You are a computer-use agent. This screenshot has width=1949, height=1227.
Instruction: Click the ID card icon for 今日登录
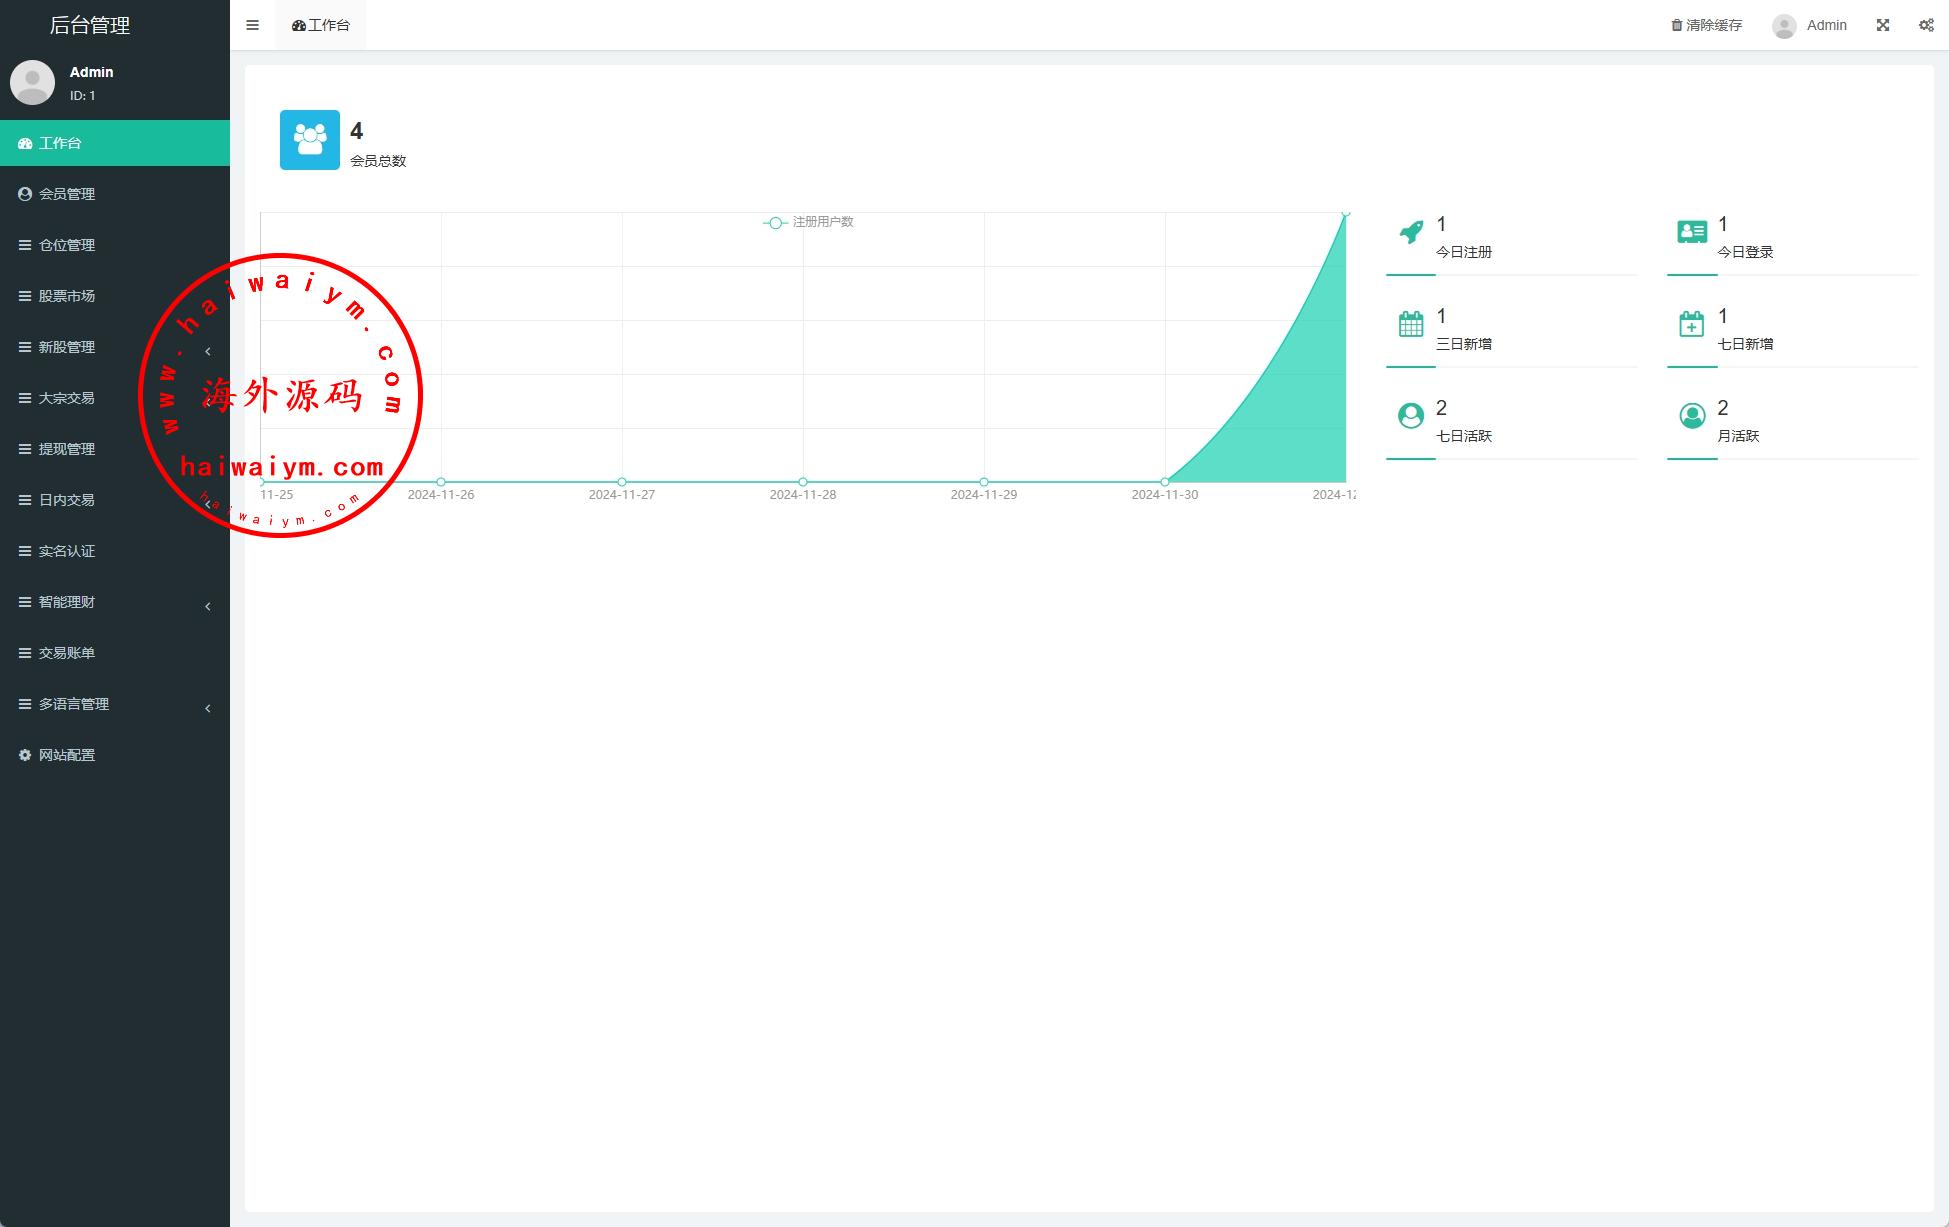pyautogui.click(x=1692, y=232)
